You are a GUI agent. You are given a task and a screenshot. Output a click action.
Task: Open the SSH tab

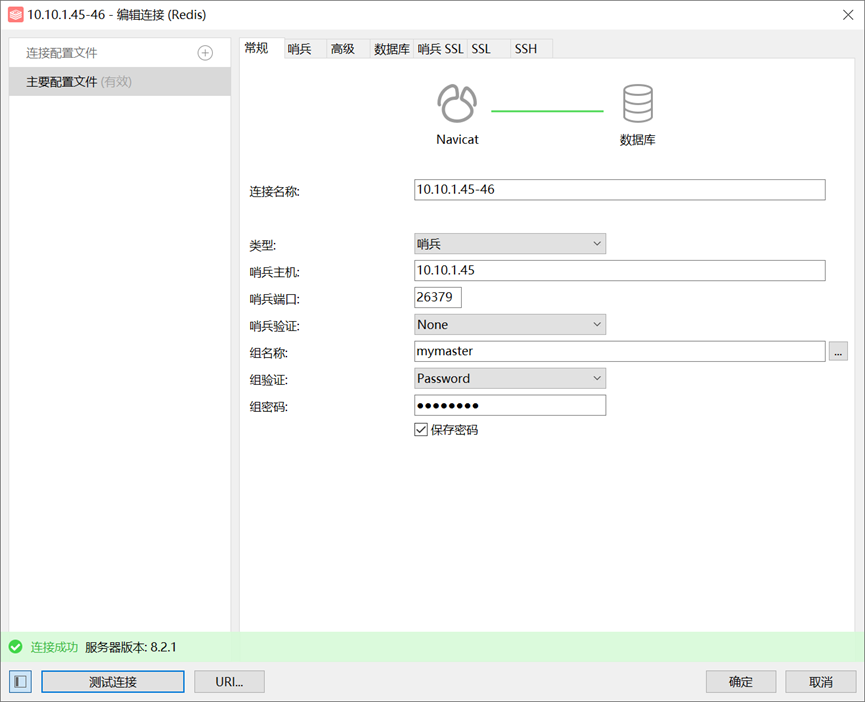pyautogui.click(x=526, y=49)
